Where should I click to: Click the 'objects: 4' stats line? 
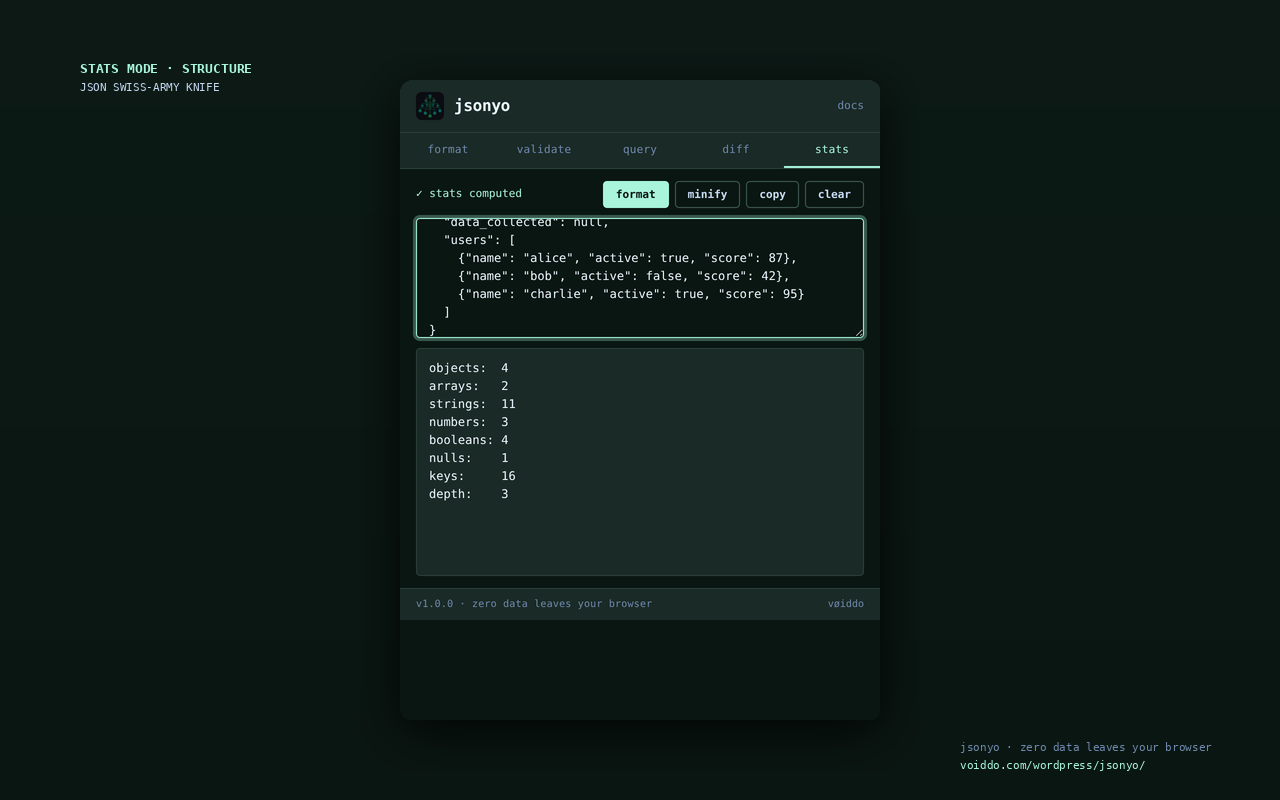[x=469, y=368]
